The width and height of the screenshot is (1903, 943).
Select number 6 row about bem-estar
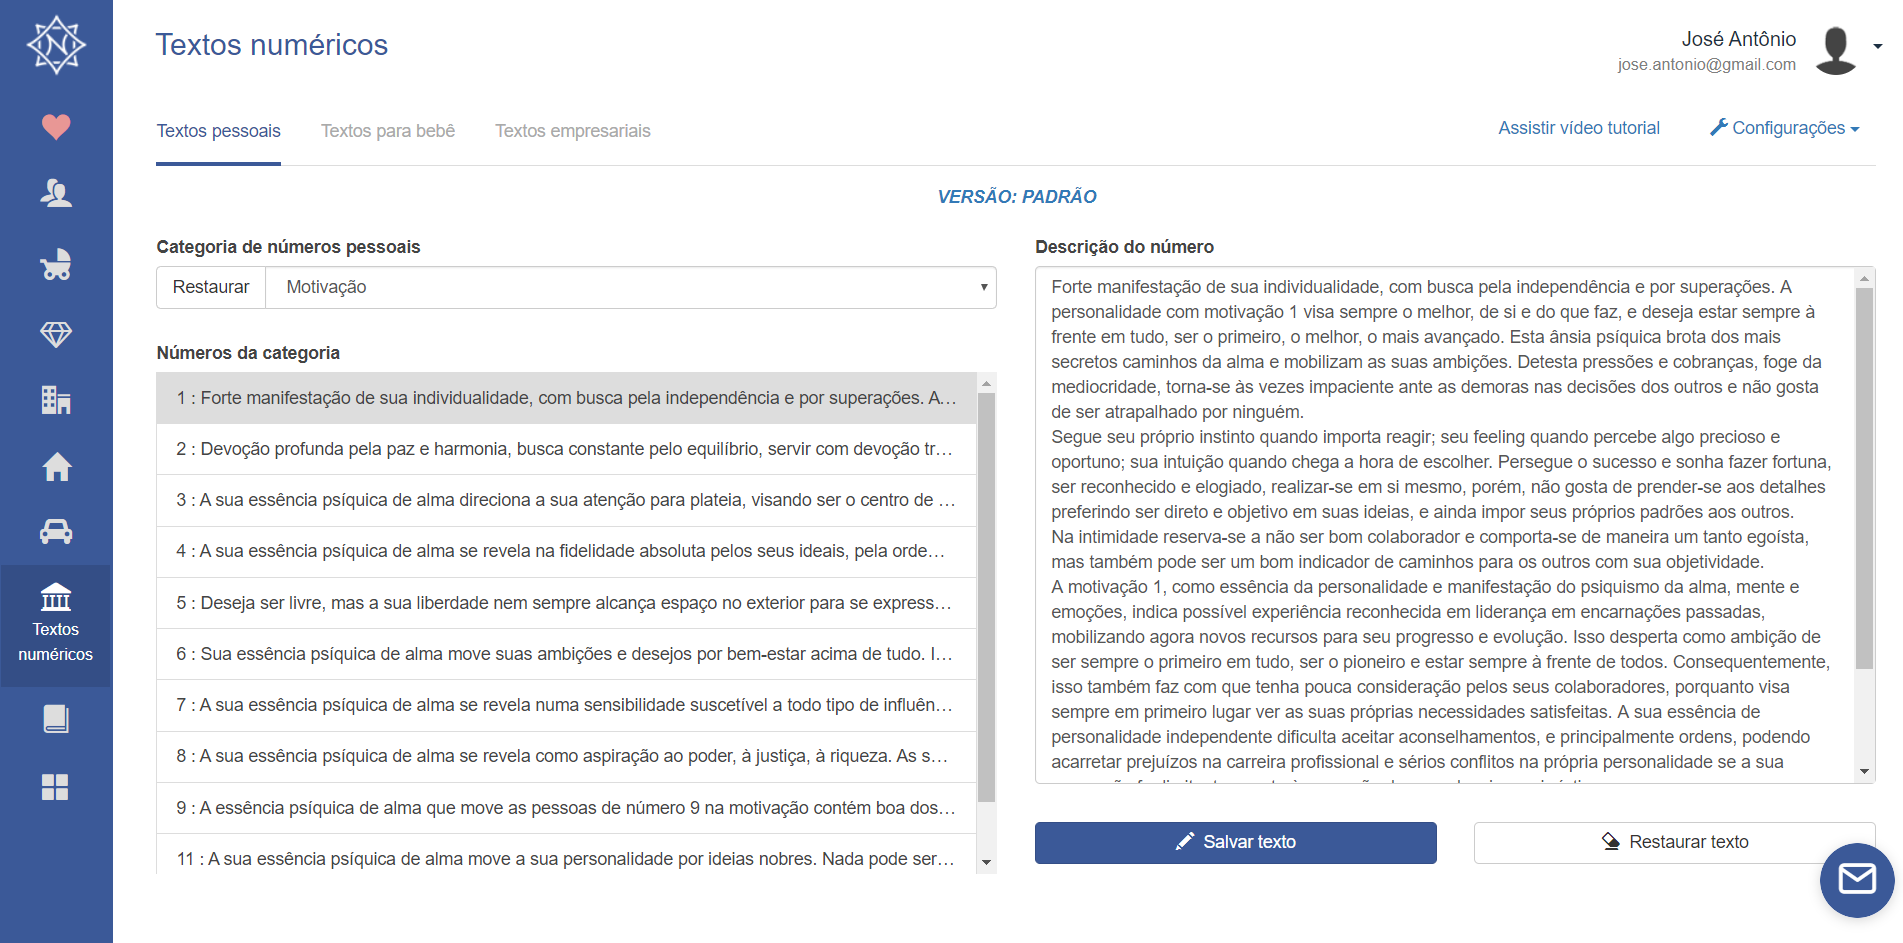[566, 654]
